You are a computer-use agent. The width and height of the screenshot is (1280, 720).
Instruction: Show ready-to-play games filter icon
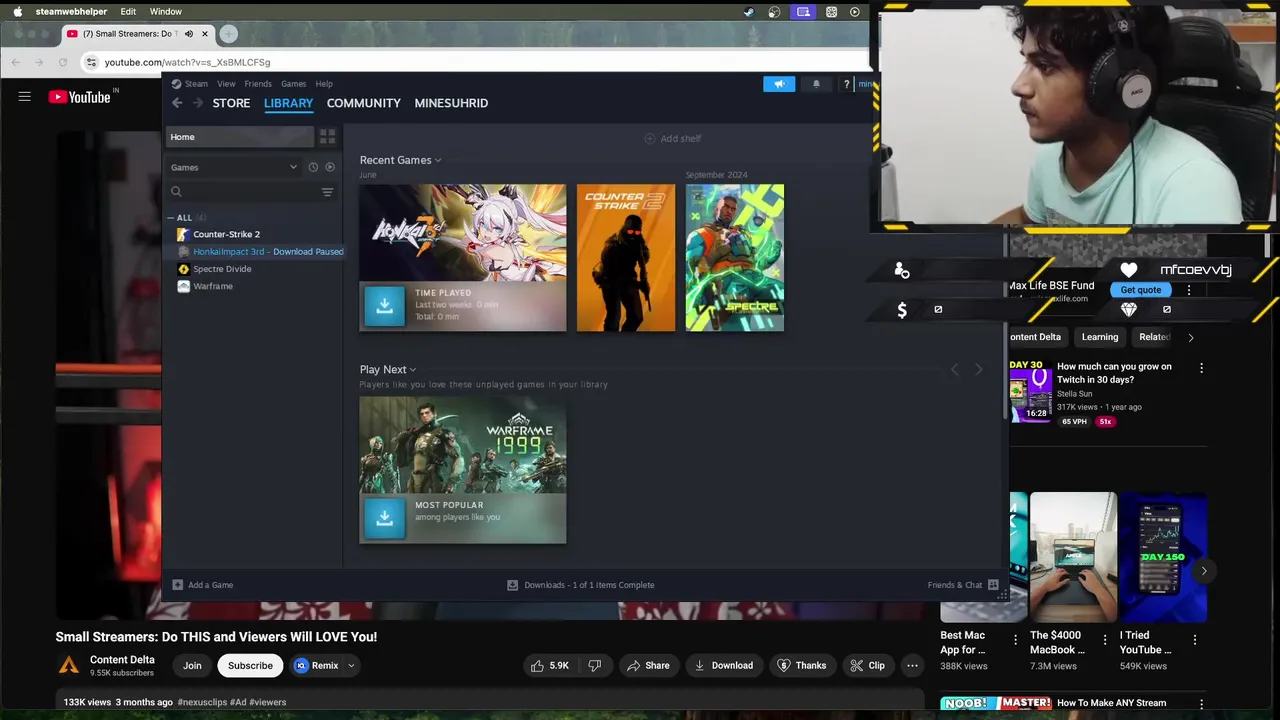[x=330, y=167]
